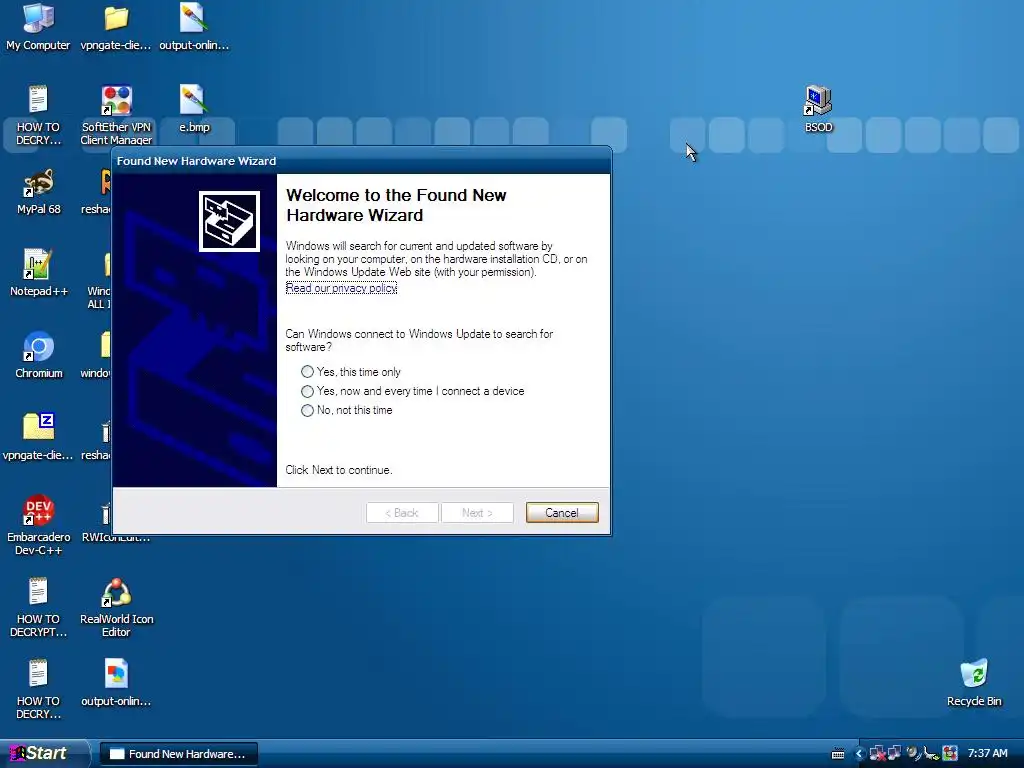Click the Back button in the wizard
The height and width of the screenshot is (768, 1024).
pos(402,513)
